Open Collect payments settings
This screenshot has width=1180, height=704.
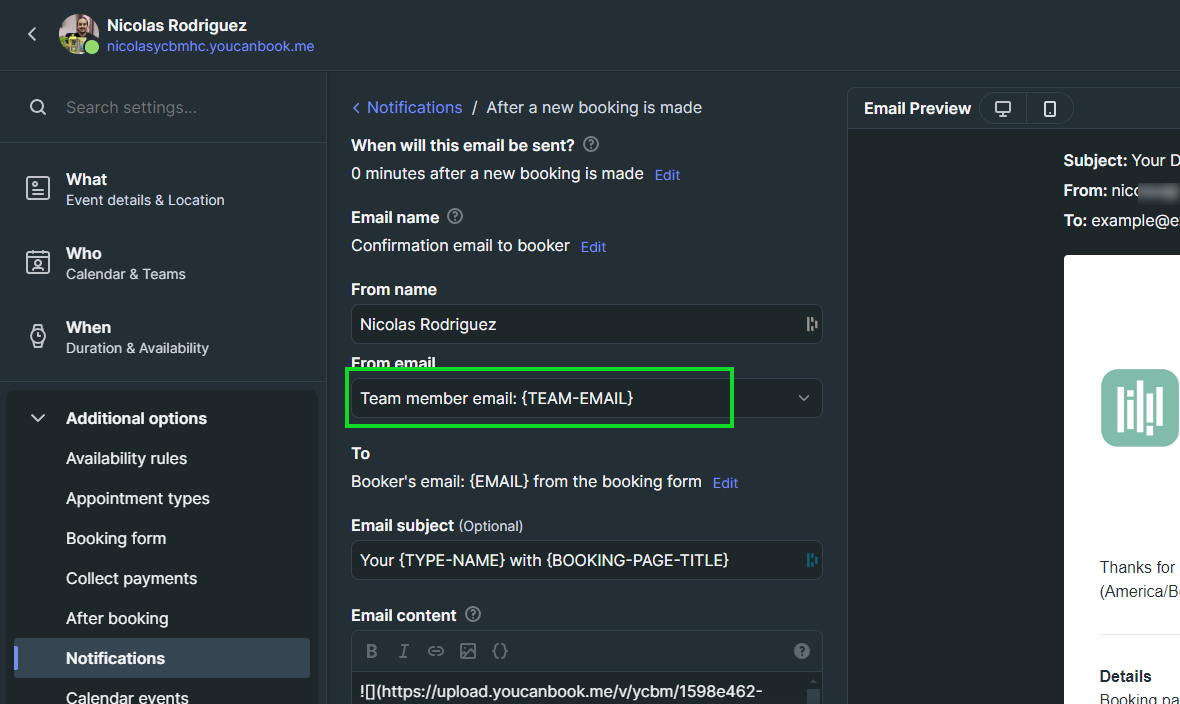point(132,578)
